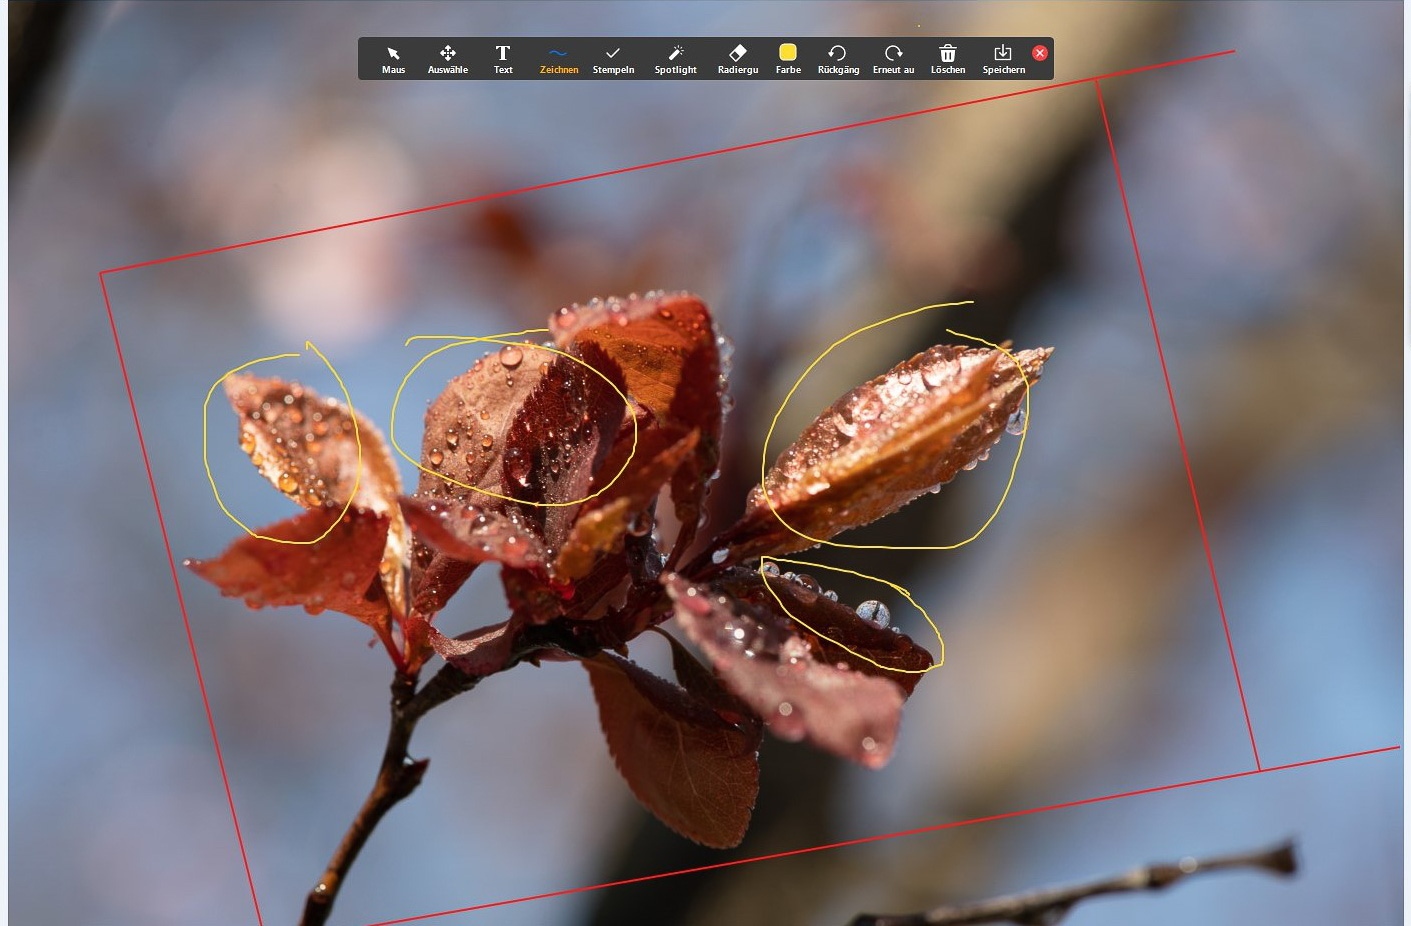Undo last annotation with Rückgängig
This screenshot has height=926, width=1411.
(x=838, y=58)
